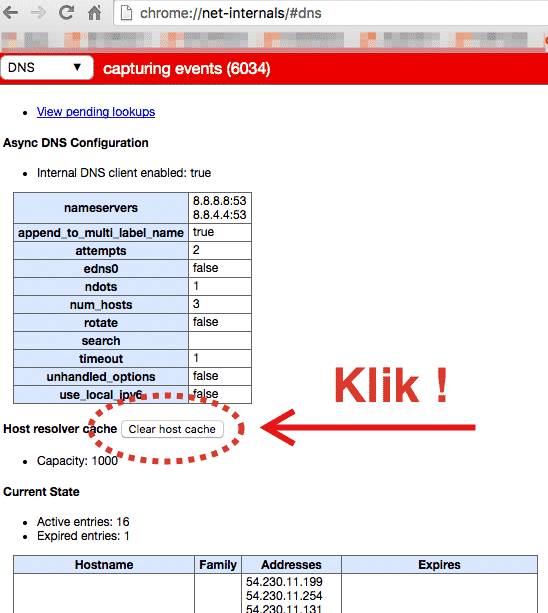Click the page icon in address bar

[126, 13]
